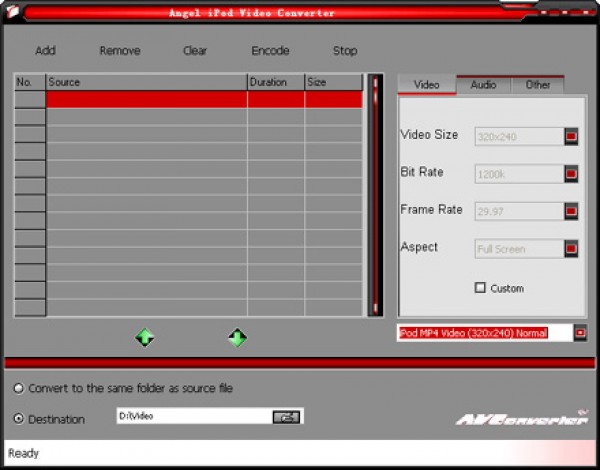600x470 pixels.
Task: Click the app logo in title bar
Action: [13, 11]
